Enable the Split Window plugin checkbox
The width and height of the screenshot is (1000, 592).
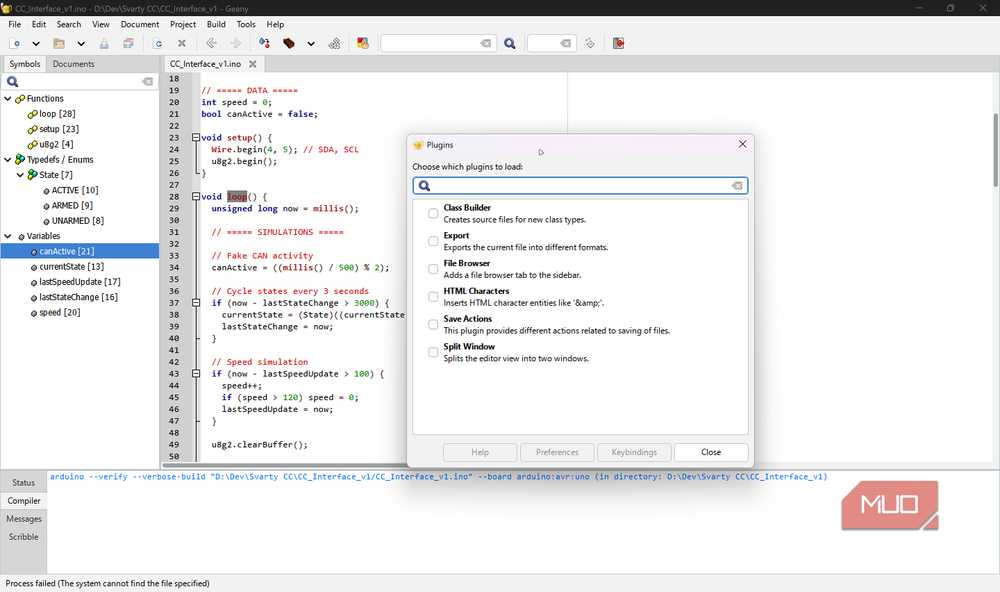tap(433, 352)
